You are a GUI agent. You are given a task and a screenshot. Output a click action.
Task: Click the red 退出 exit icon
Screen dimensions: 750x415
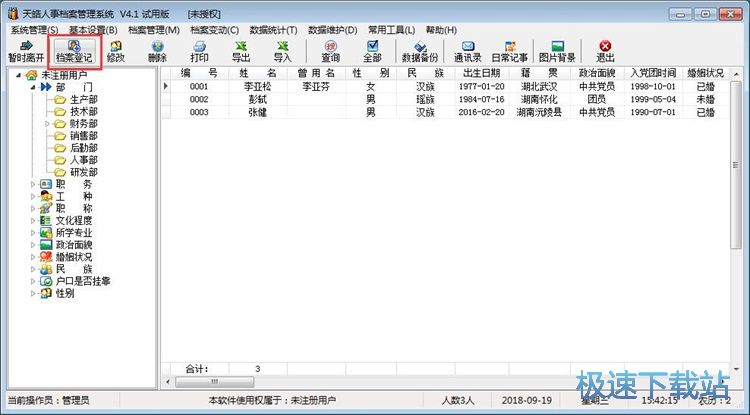coord(605,51)
